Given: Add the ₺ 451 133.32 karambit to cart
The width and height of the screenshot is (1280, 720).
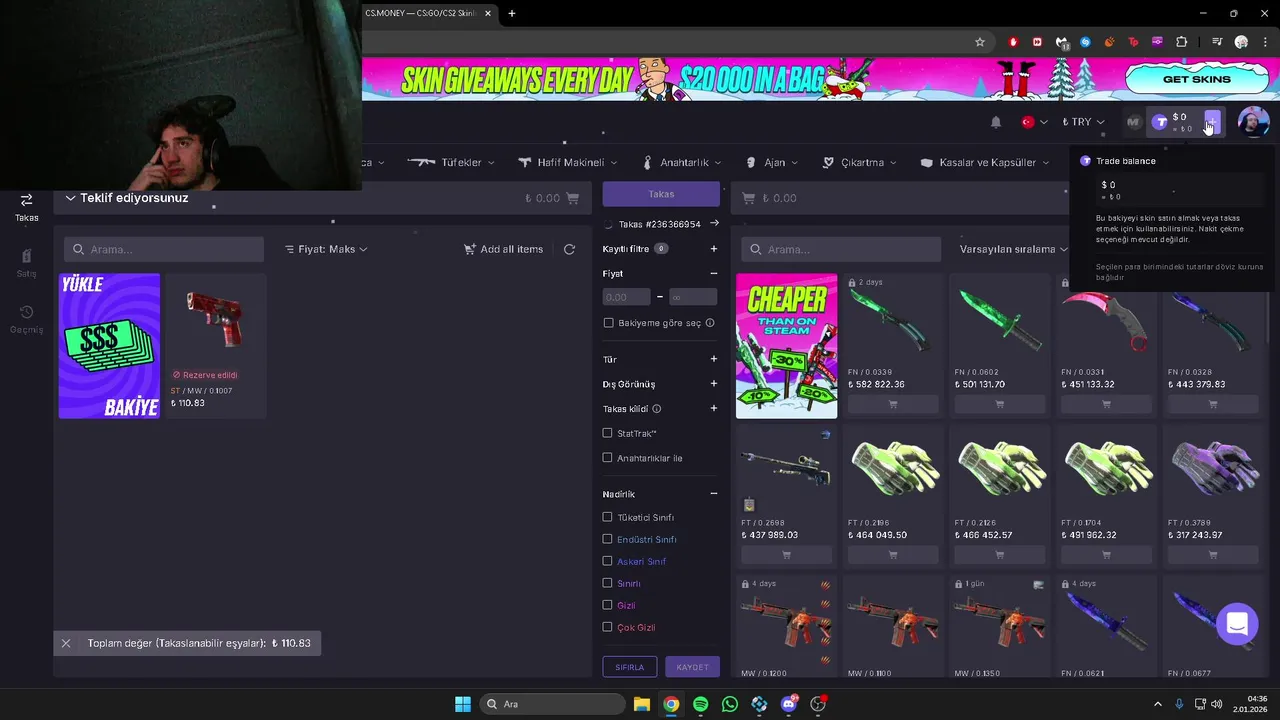Looking at the screenshot, I should (1106, 404).
